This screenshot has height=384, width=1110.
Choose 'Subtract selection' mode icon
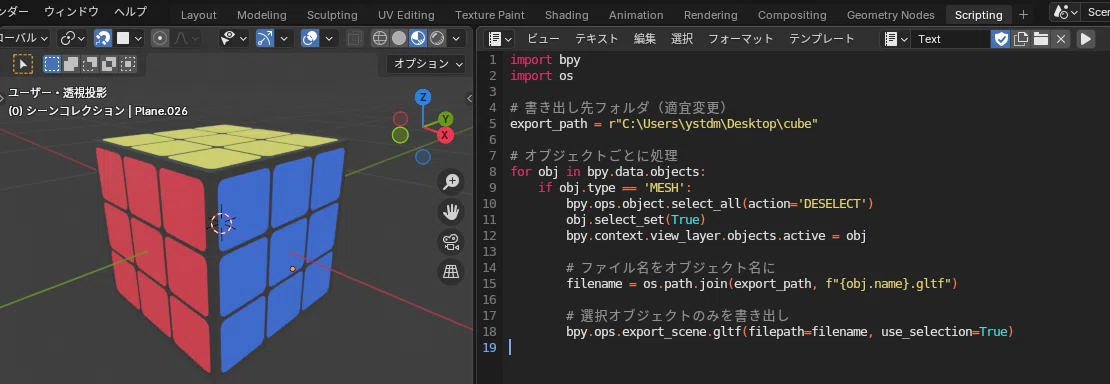[x=90, y=64]
